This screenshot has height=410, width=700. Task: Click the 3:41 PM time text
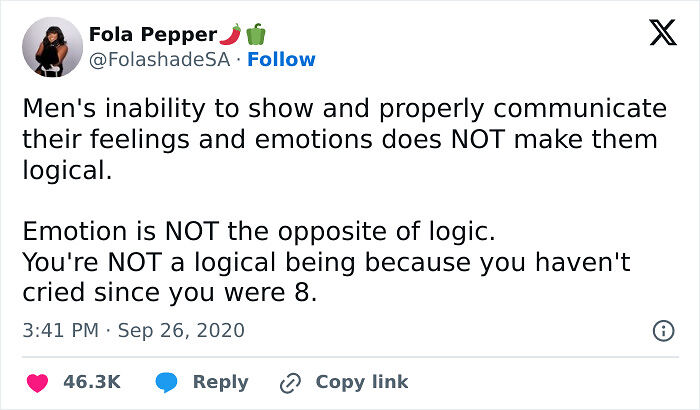tap(59, 330)
